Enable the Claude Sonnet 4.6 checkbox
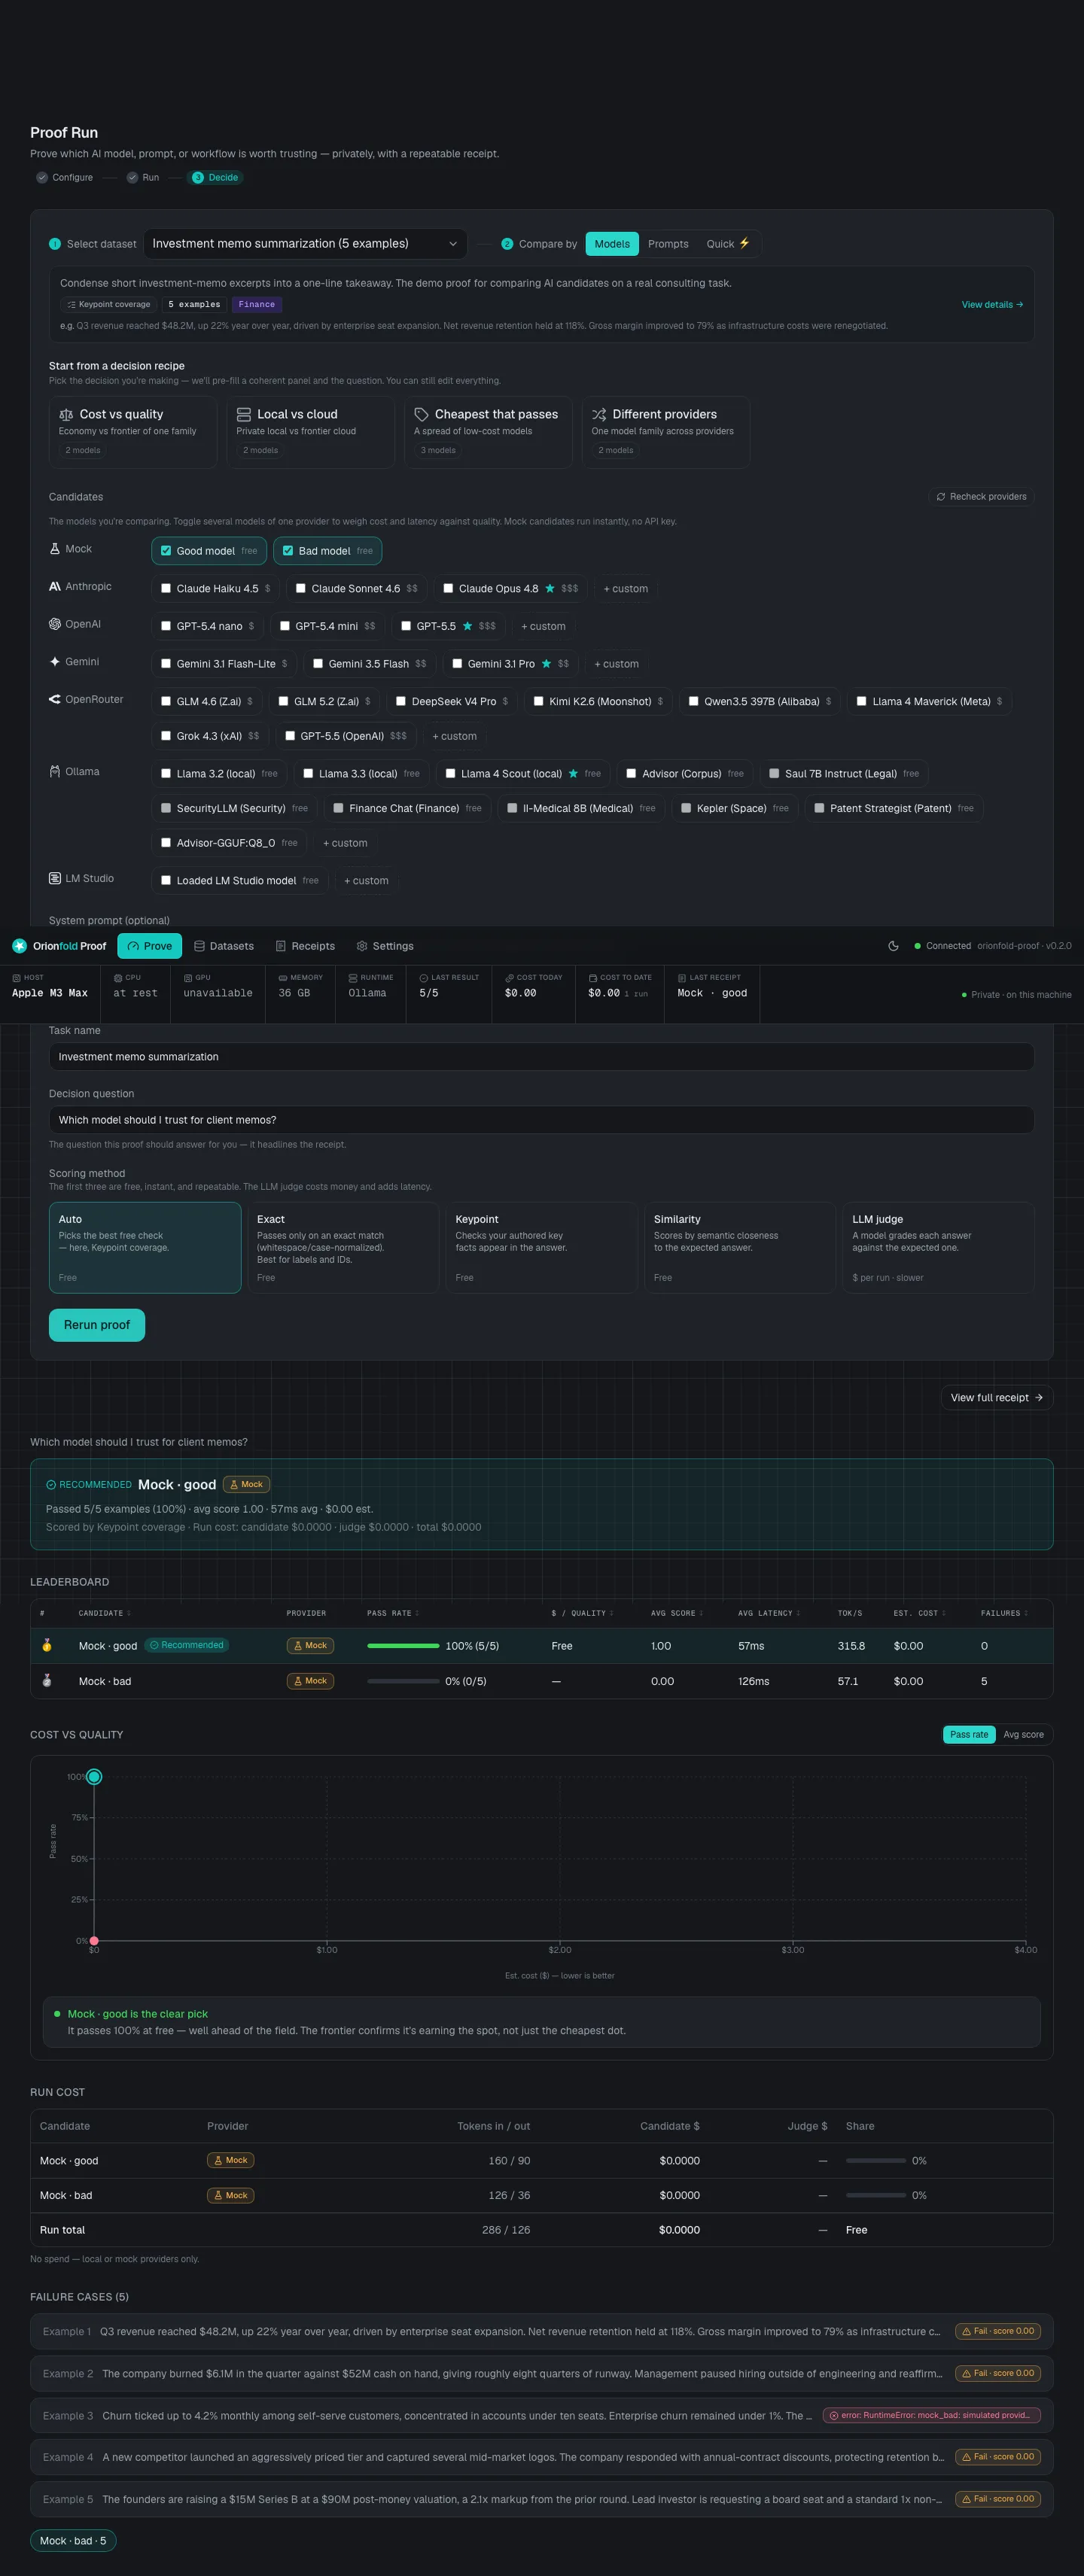 [300, 589]
